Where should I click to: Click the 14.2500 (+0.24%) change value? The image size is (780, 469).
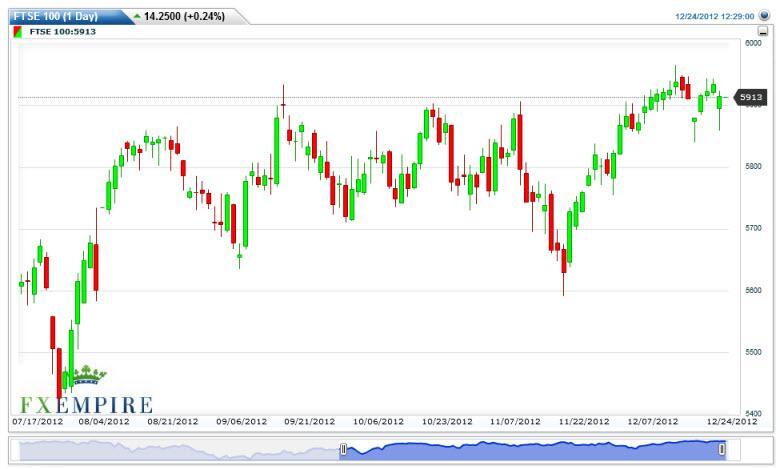click(184, 16)
